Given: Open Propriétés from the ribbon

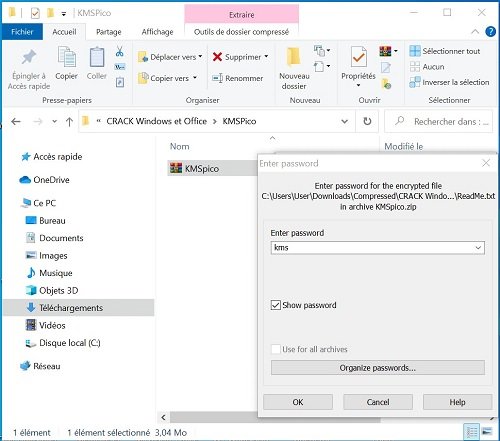Looking at the screenshot, I should 358,66.
